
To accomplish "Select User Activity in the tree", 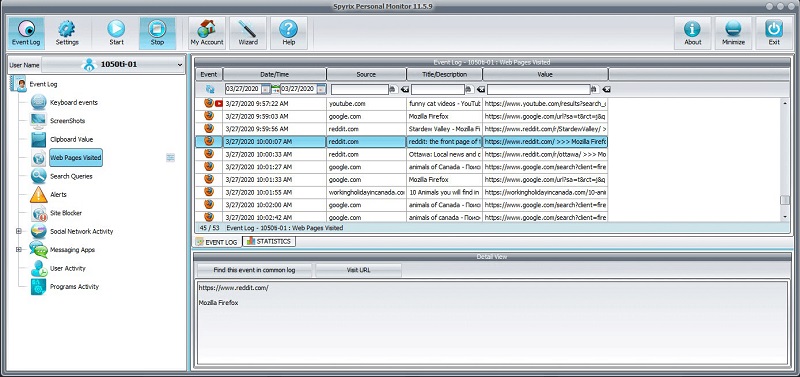I will (x=67, y=268).
